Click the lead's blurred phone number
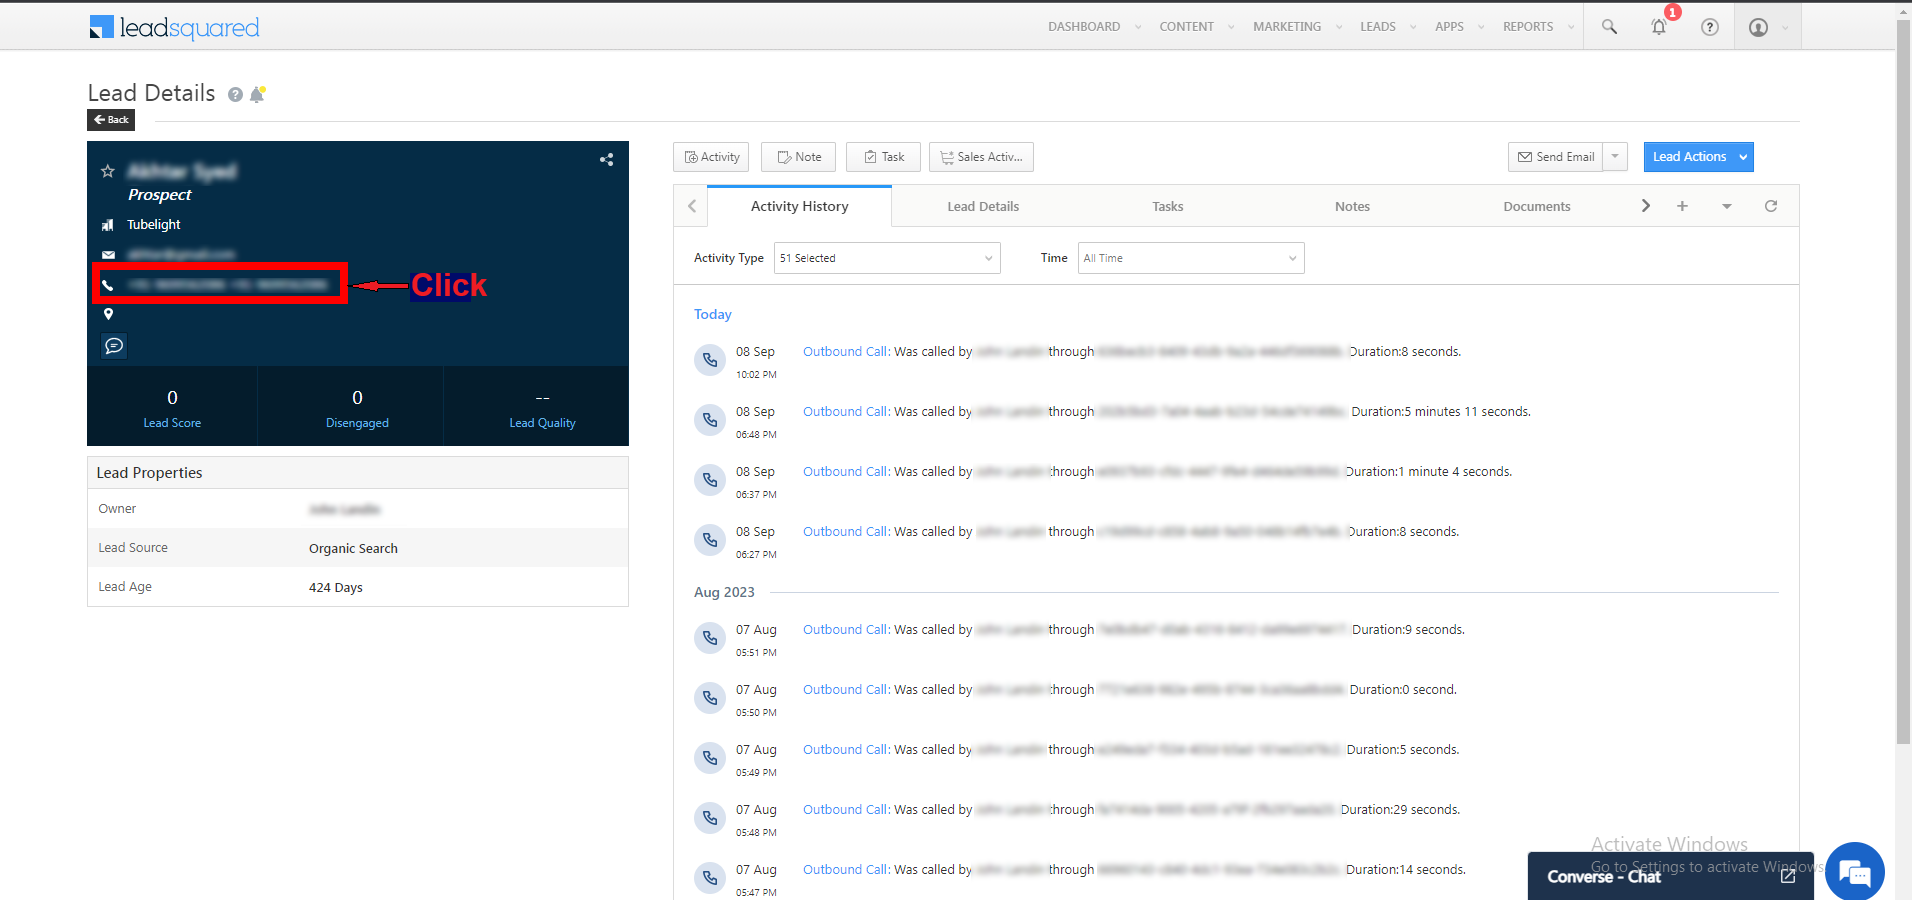 228,285
